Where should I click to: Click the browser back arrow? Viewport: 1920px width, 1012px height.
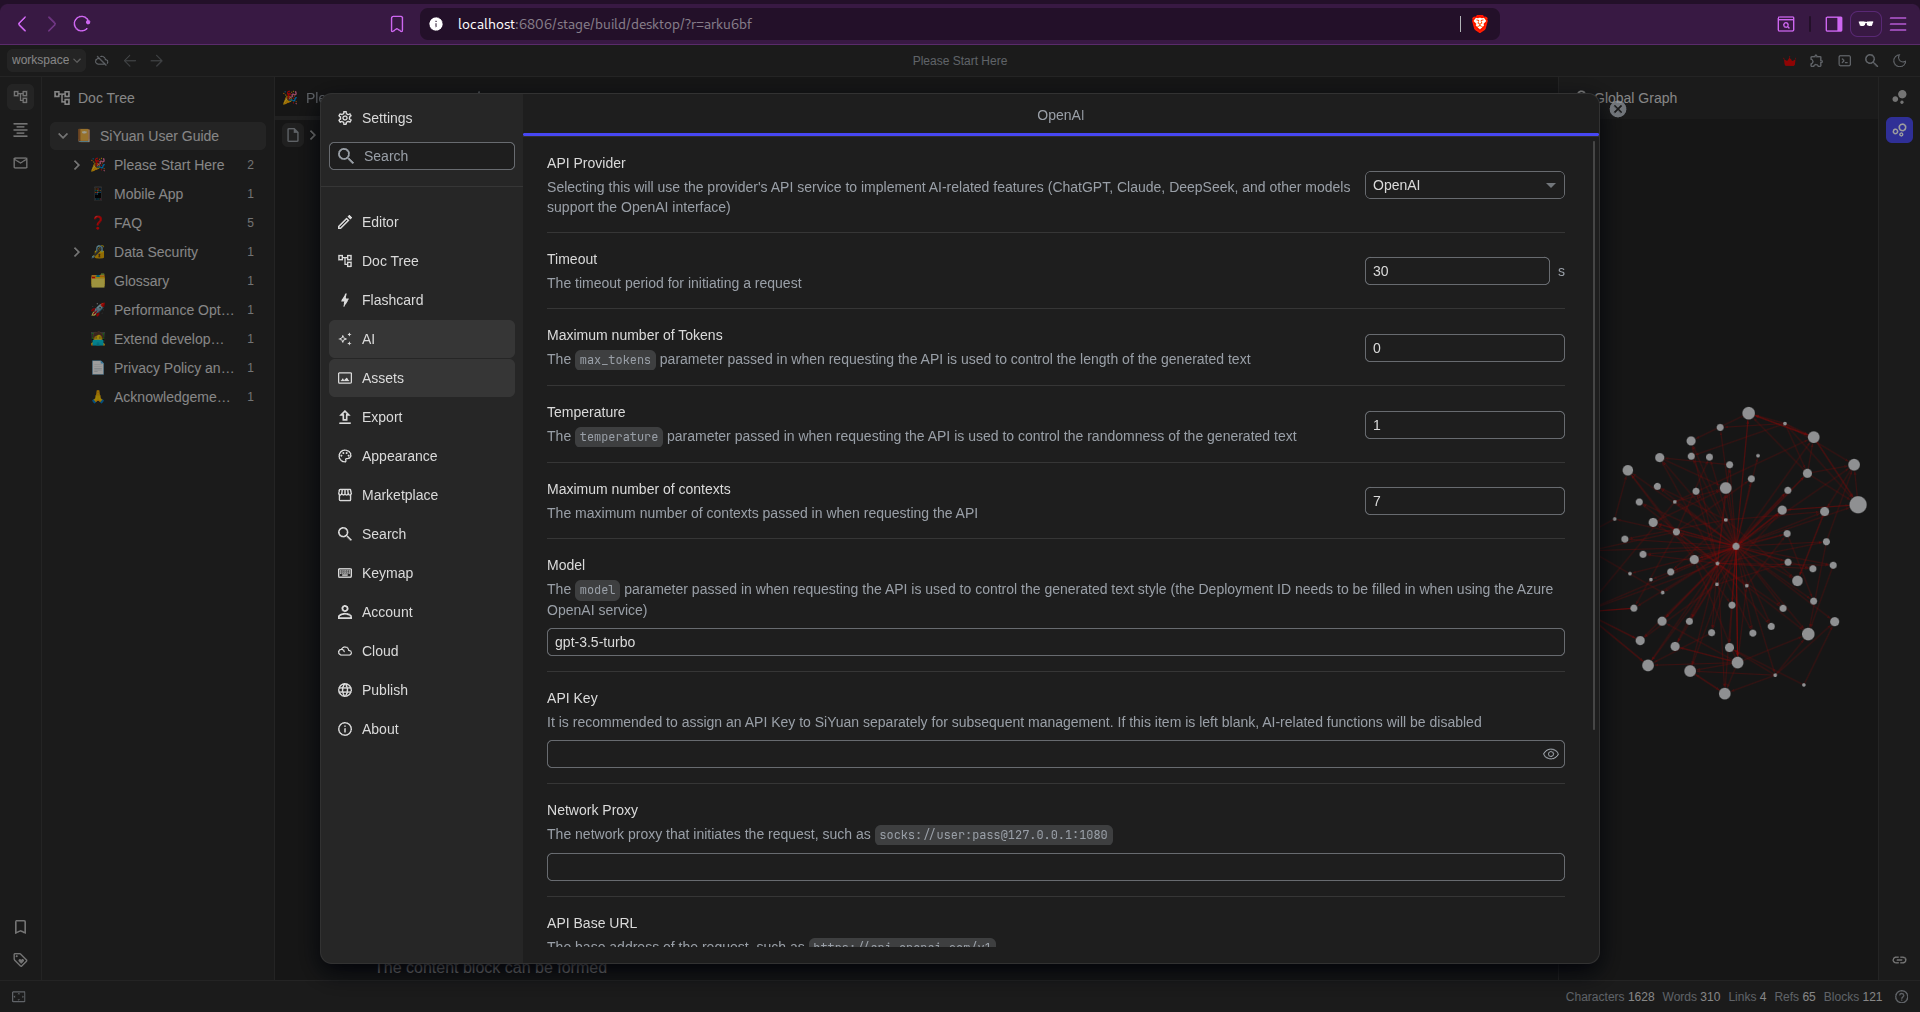pyautogui.click(x=22, y=24)
